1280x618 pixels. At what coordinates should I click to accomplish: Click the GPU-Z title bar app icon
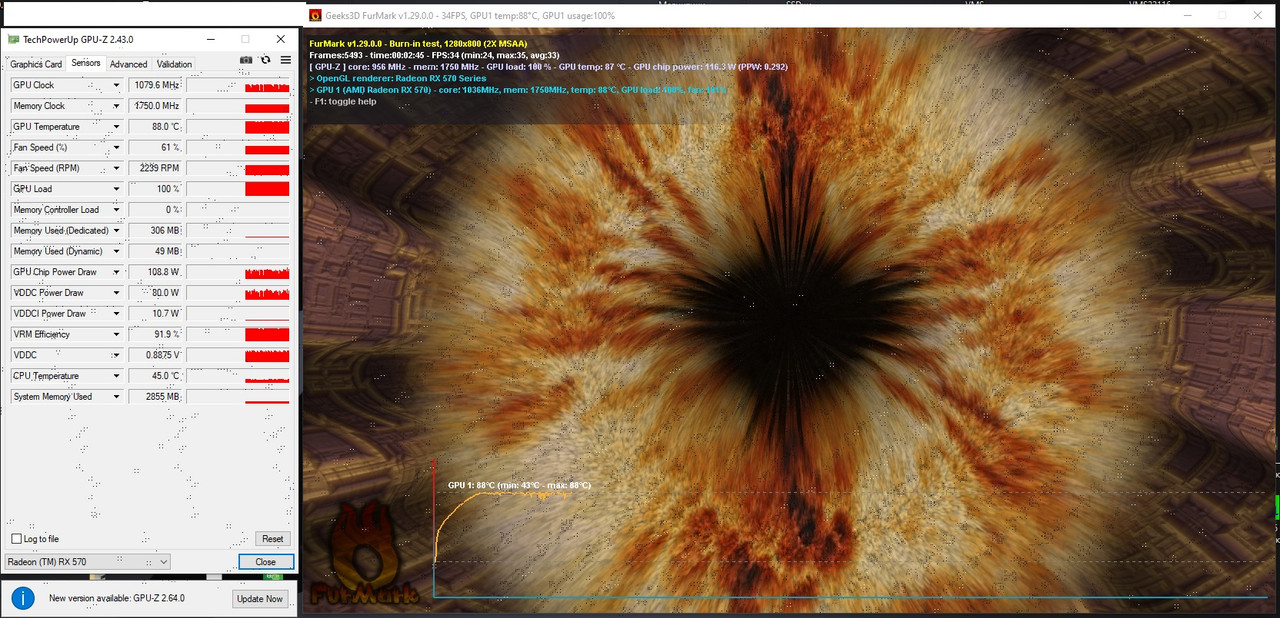tap(13, 39)
